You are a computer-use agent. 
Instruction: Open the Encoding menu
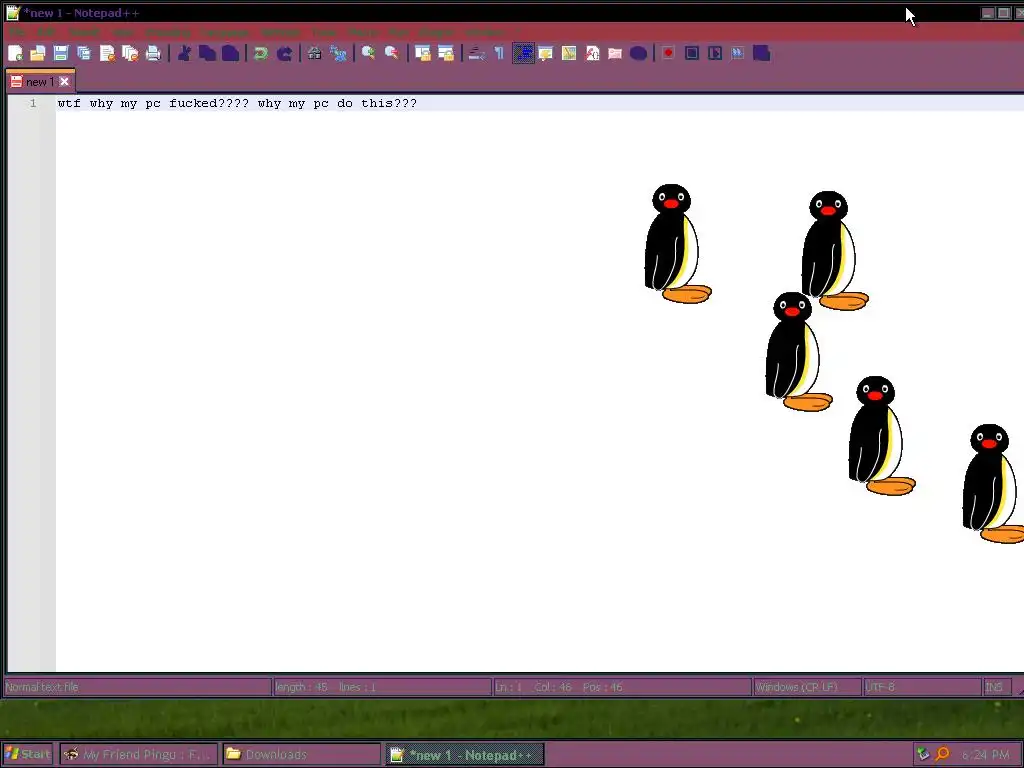(168, 32)
